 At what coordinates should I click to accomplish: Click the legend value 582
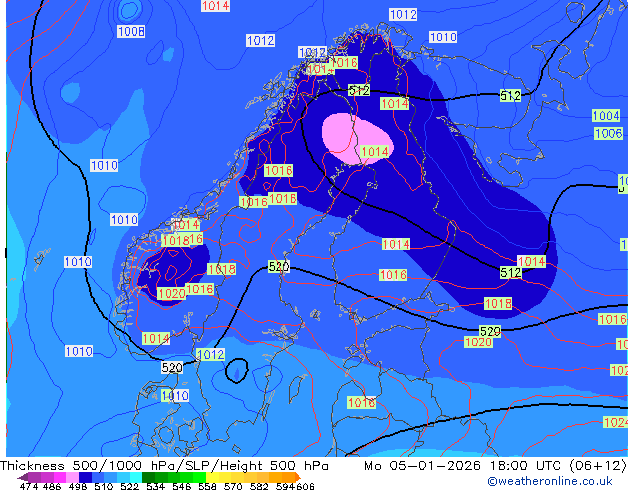coord(259,486)
